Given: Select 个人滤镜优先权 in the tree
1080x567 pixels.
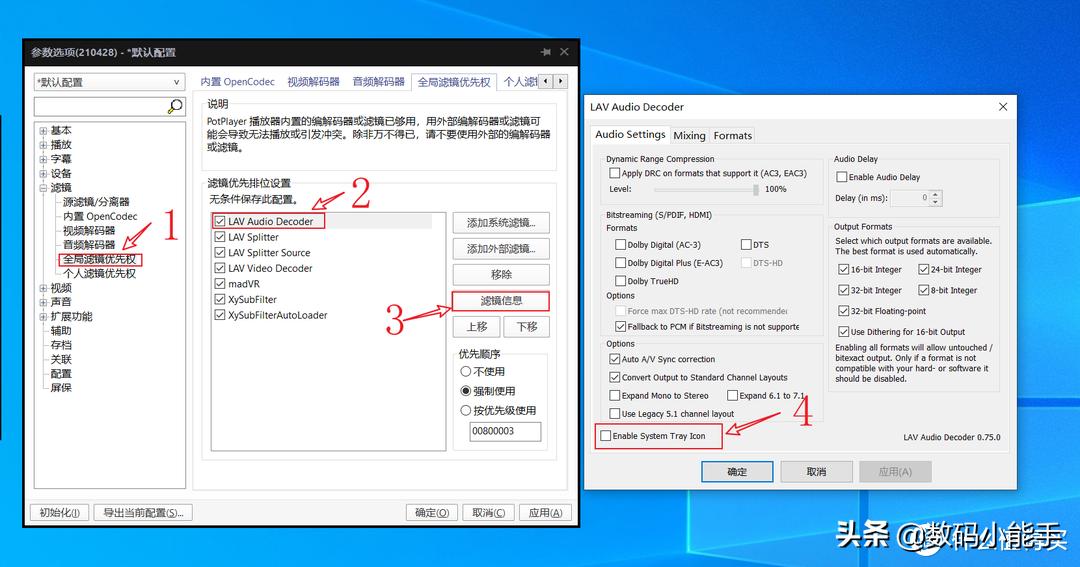Looking at the screenshot, I should pos(100,274).
